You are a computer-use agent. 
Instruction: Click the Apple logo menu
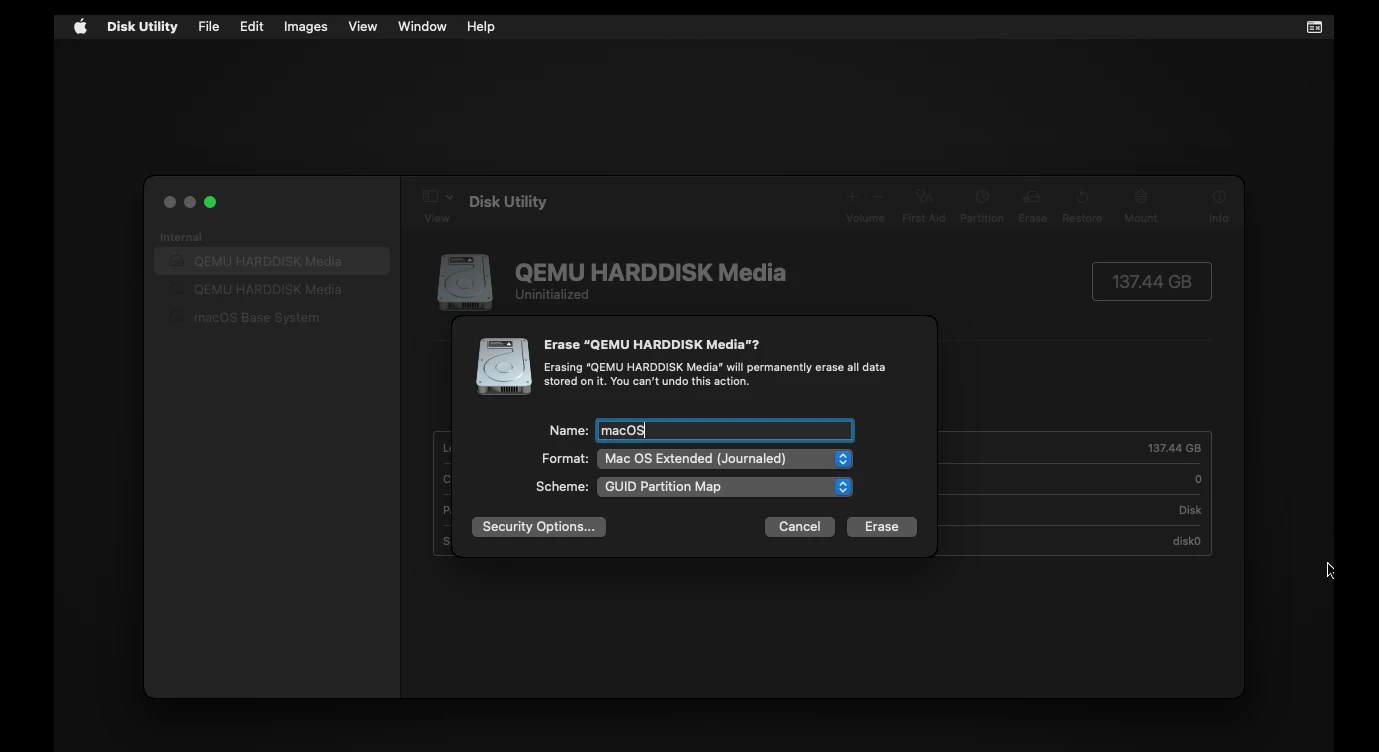80,27
